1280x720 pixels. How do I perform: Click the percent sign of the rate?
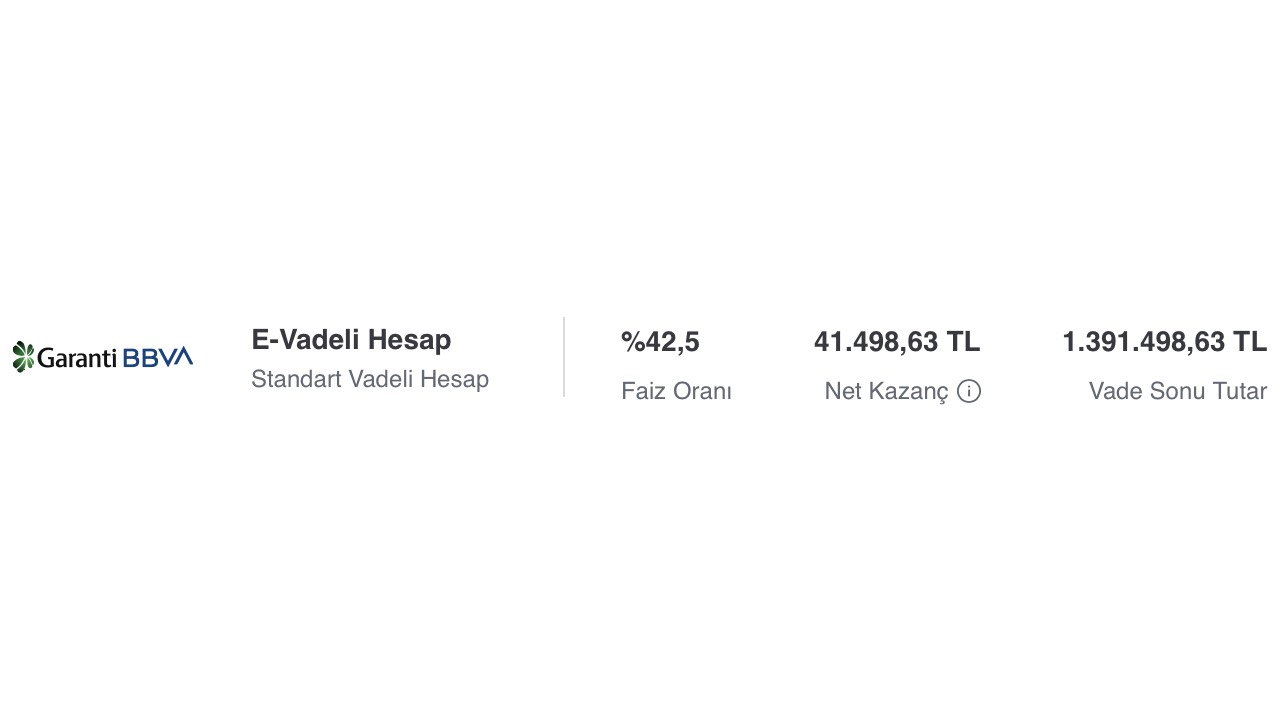coord(632,342)
